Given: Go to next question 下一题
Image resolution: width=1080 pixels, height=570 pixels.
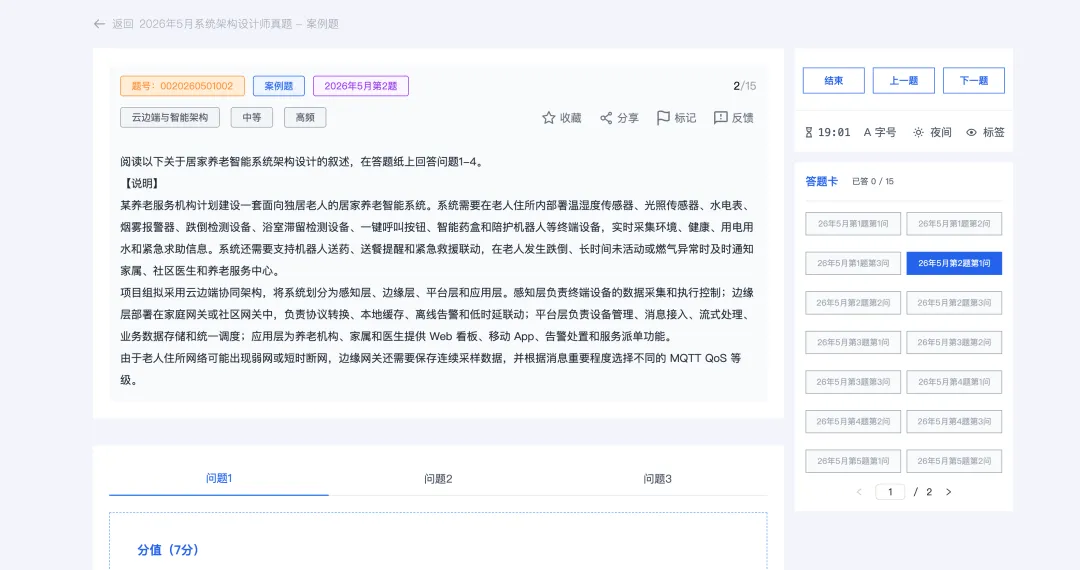Looking at the screenshot, I should tap(974, 81).
